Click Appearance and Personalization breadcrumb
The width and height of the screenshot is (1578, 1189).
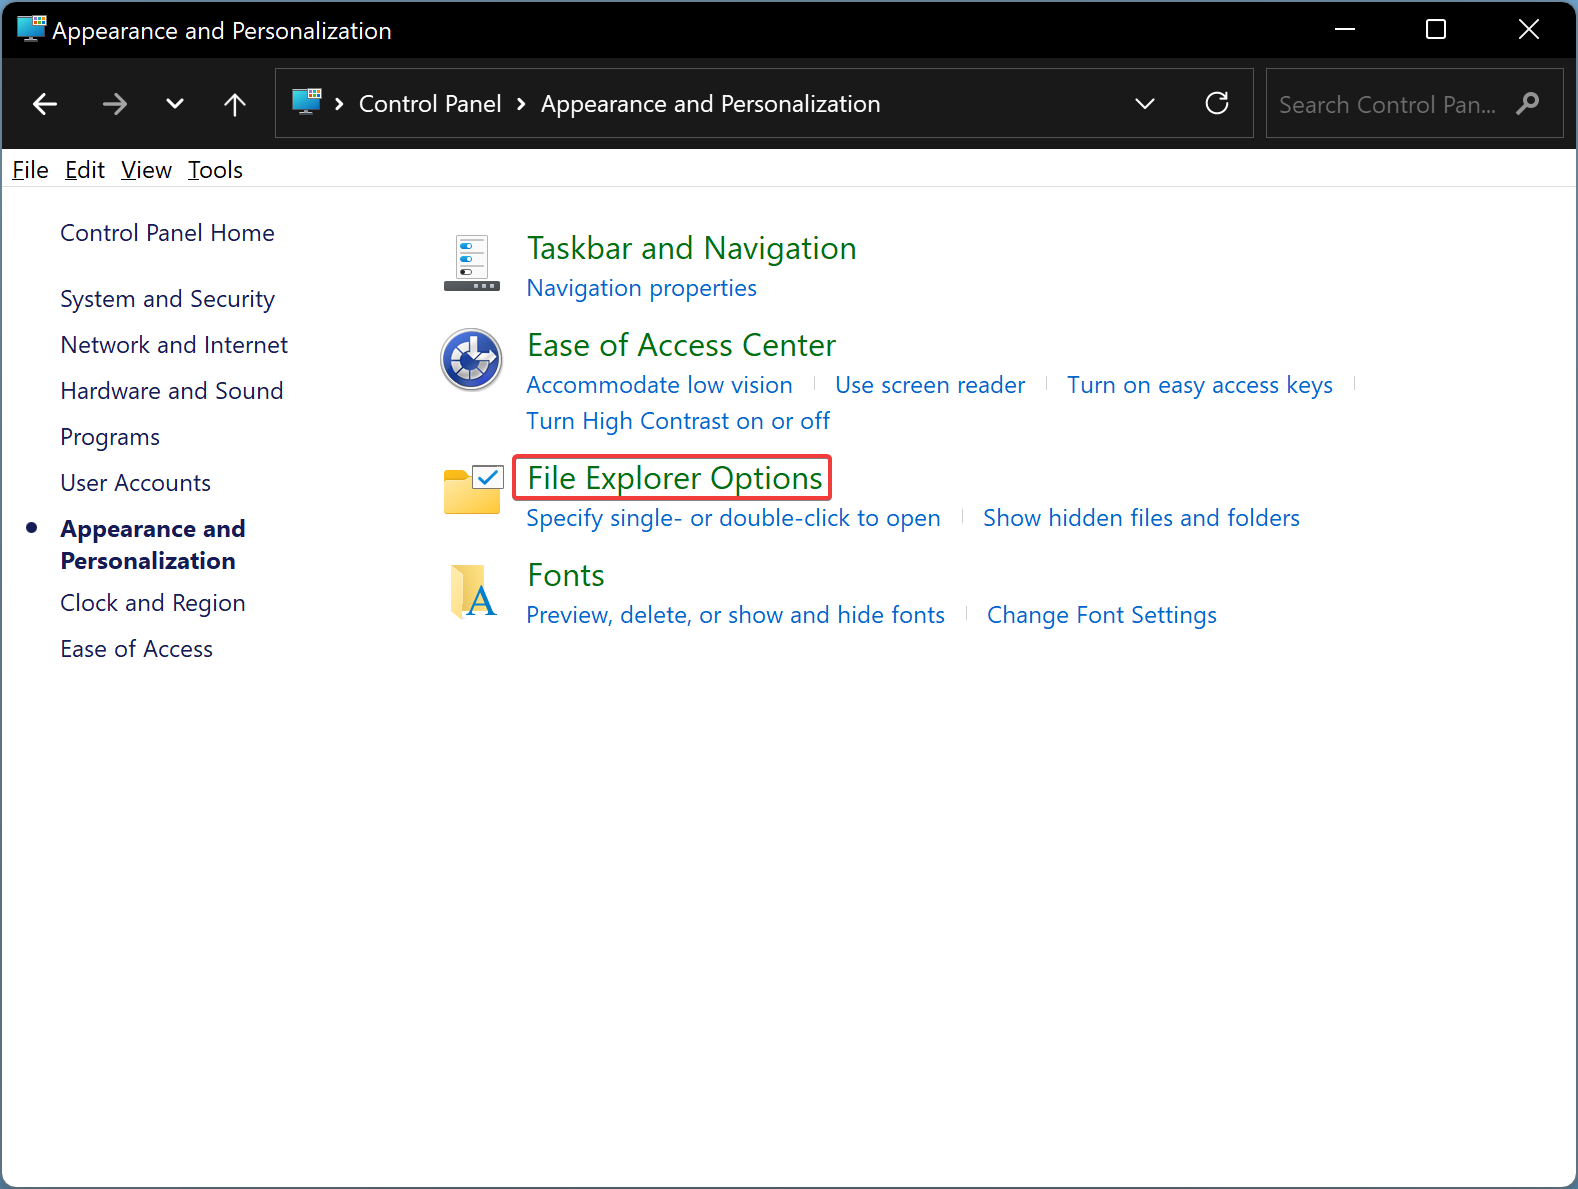(x=711, y=104)
